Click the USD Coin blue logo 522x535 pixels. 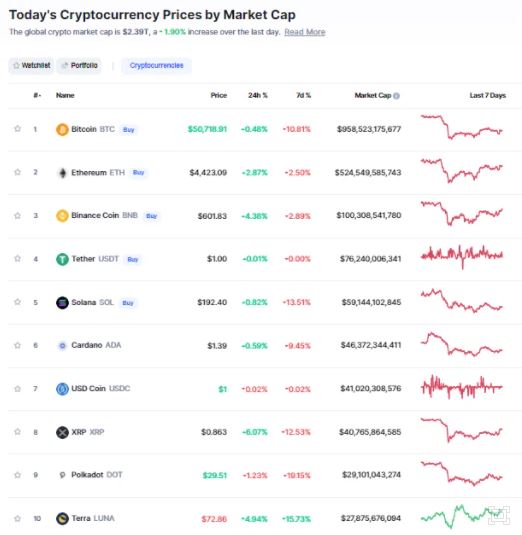(62, 389)
